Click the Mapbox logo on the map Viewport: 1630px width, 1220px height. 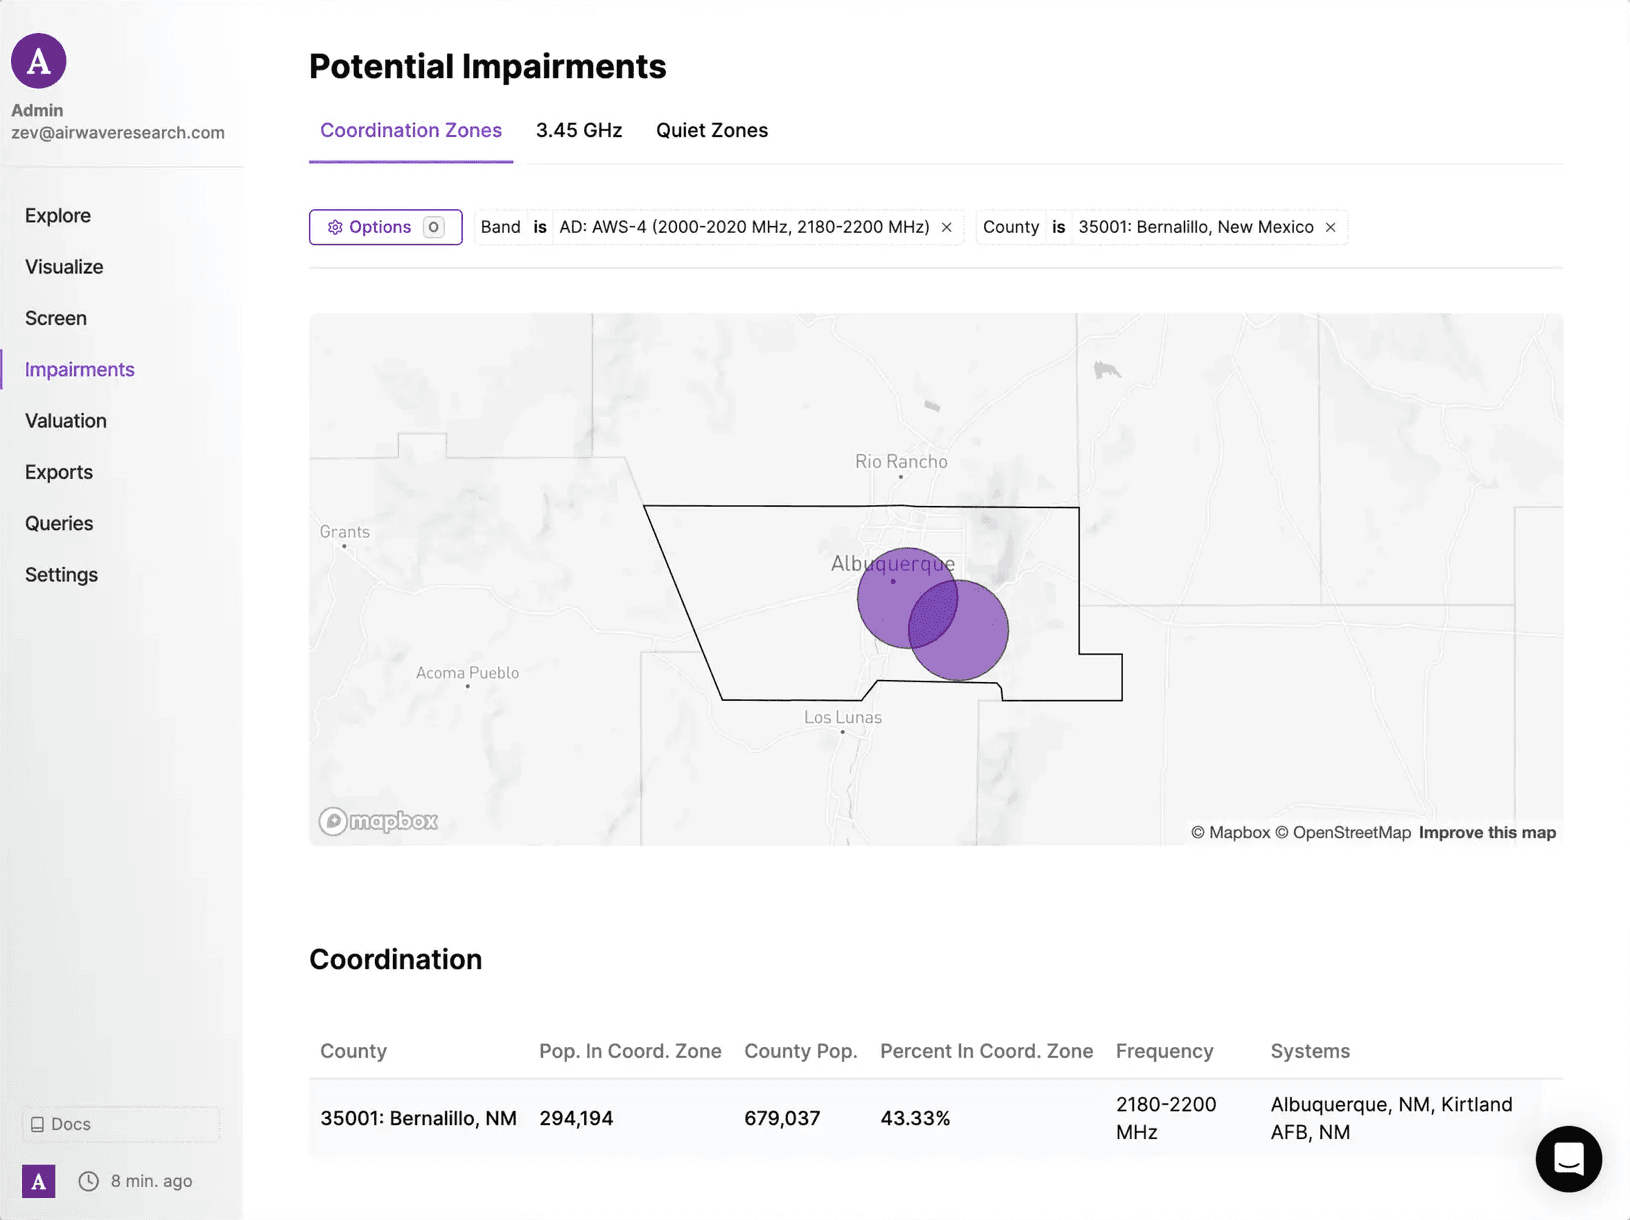378,821
